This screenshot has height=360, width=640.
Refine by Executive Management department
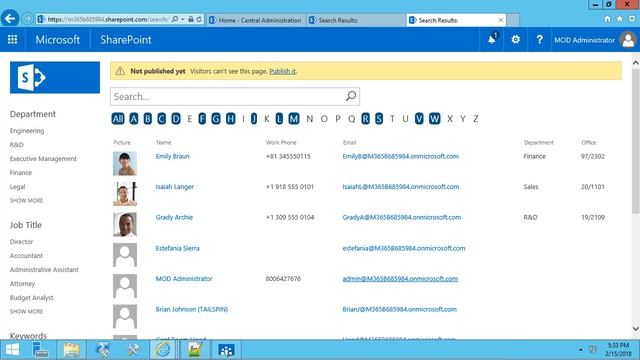pos(43,158)
